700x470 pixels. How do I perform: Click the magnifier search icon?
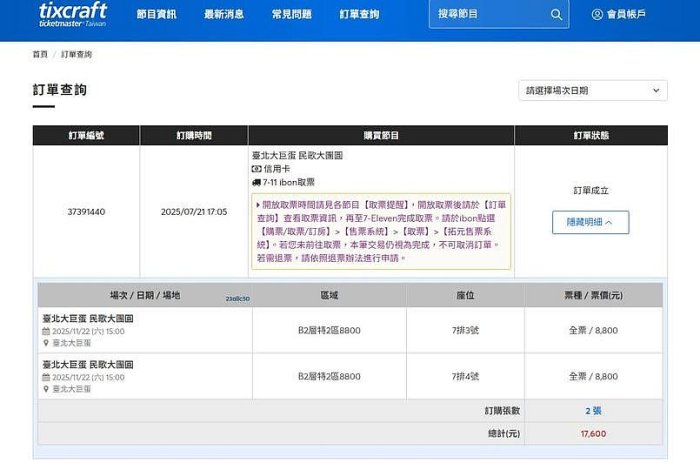click(557, 14)
